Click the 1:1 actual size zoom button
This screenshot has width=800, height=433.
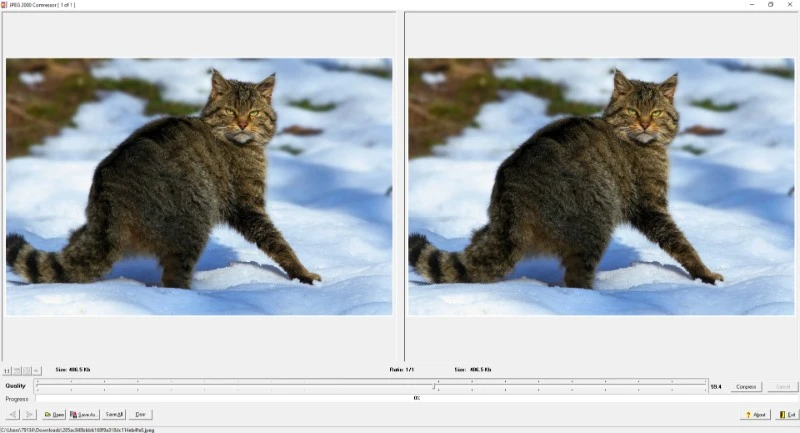tap(6, 370)
